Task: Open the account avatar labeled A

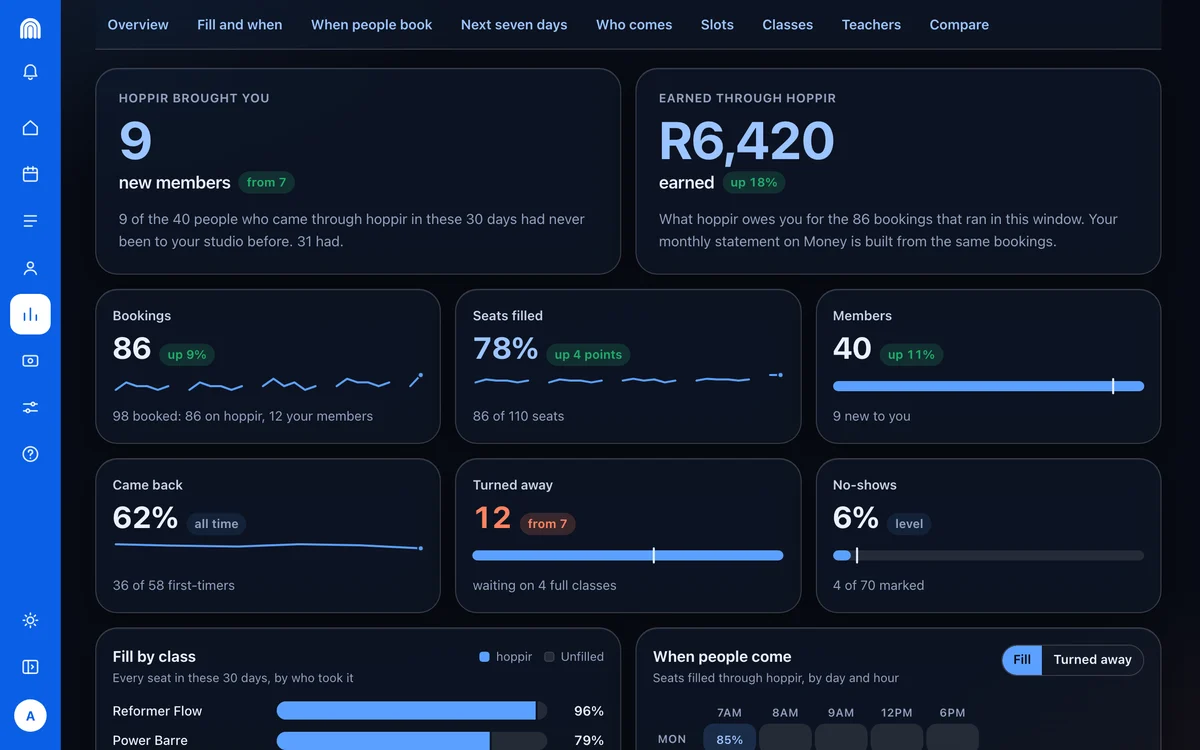Action: (x=30, y=716)
